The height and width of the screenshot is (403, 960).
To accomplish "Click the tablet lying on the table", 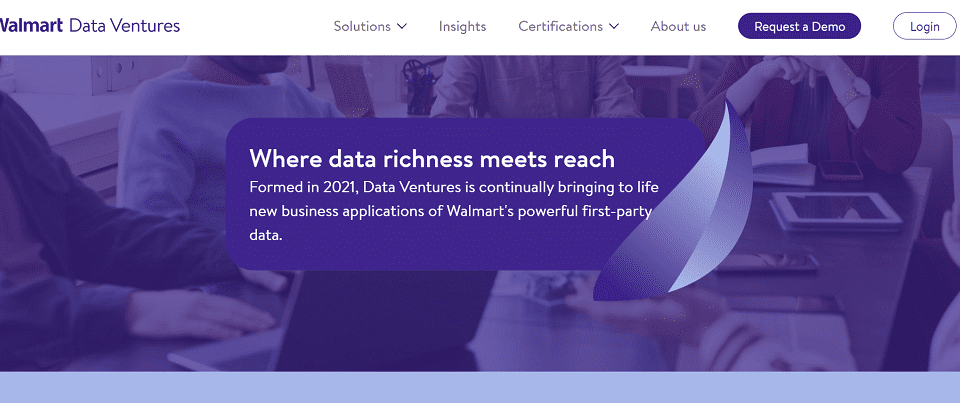I will (836, 206).
